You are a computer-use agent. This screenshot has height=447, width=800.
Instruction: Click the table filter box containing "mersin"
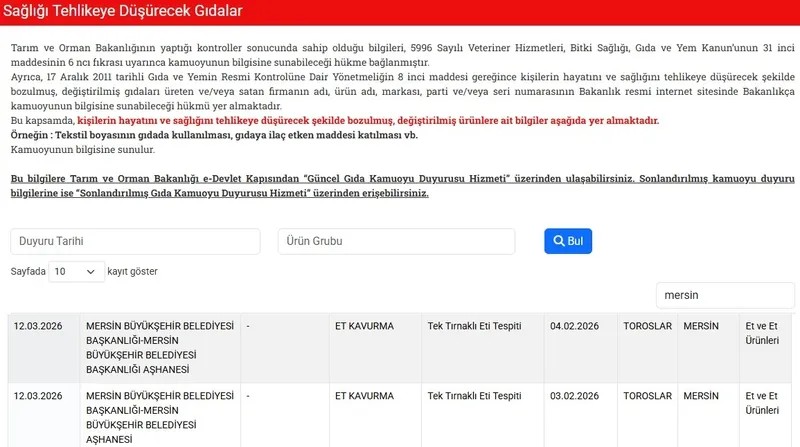tap(724, 295)
